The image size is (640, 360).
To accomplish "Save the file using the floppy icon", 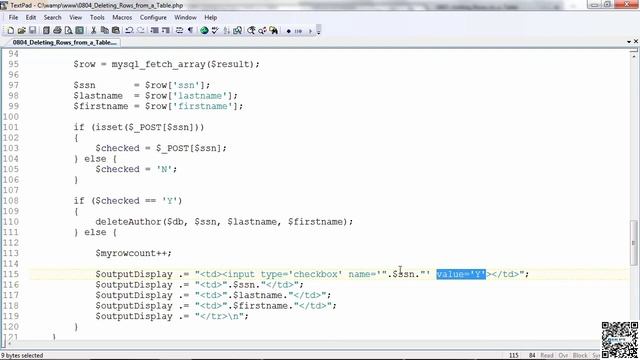I will 32,31.
